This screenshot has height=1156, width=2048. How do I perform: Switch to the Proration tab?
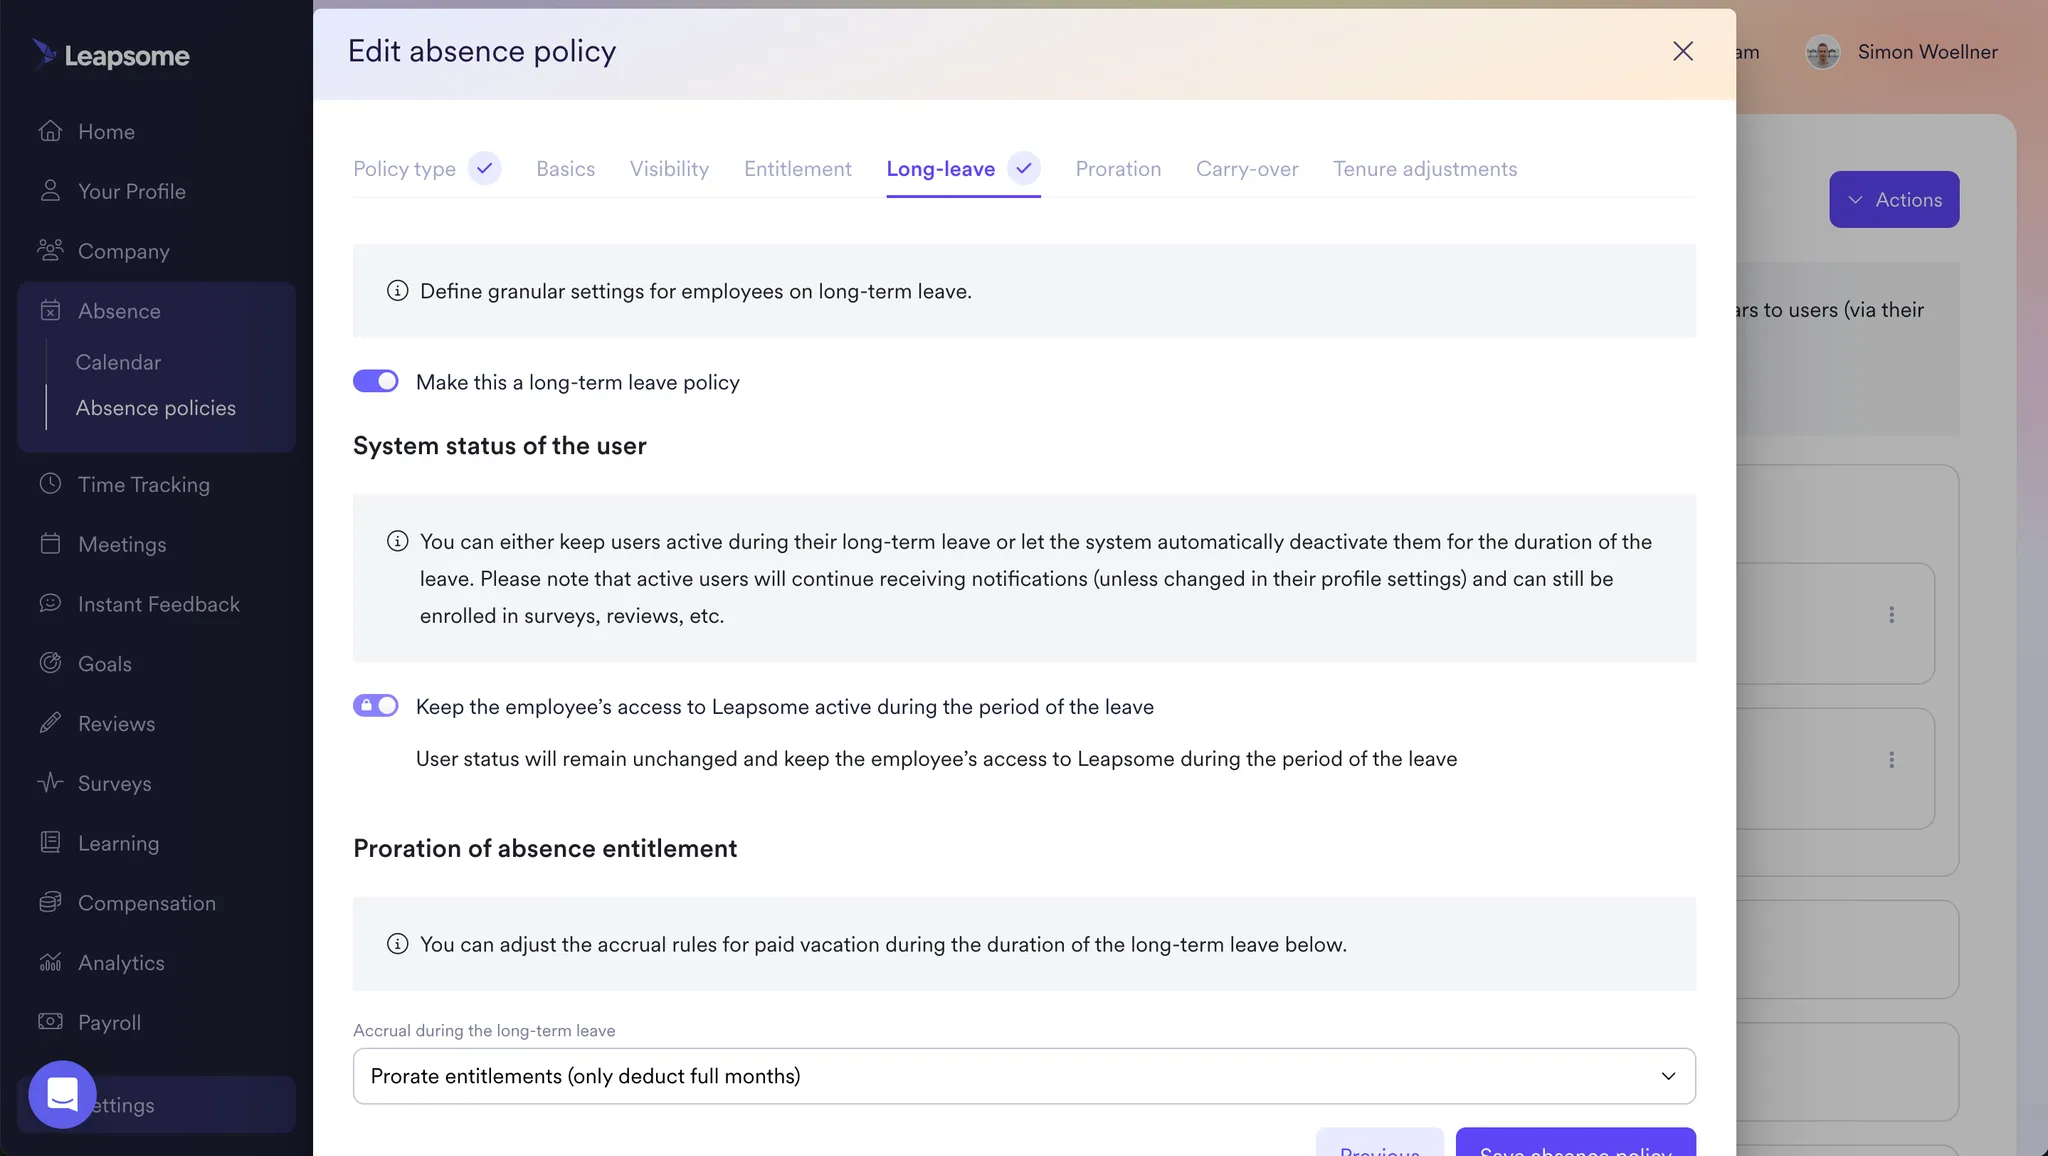[1118, 169]
